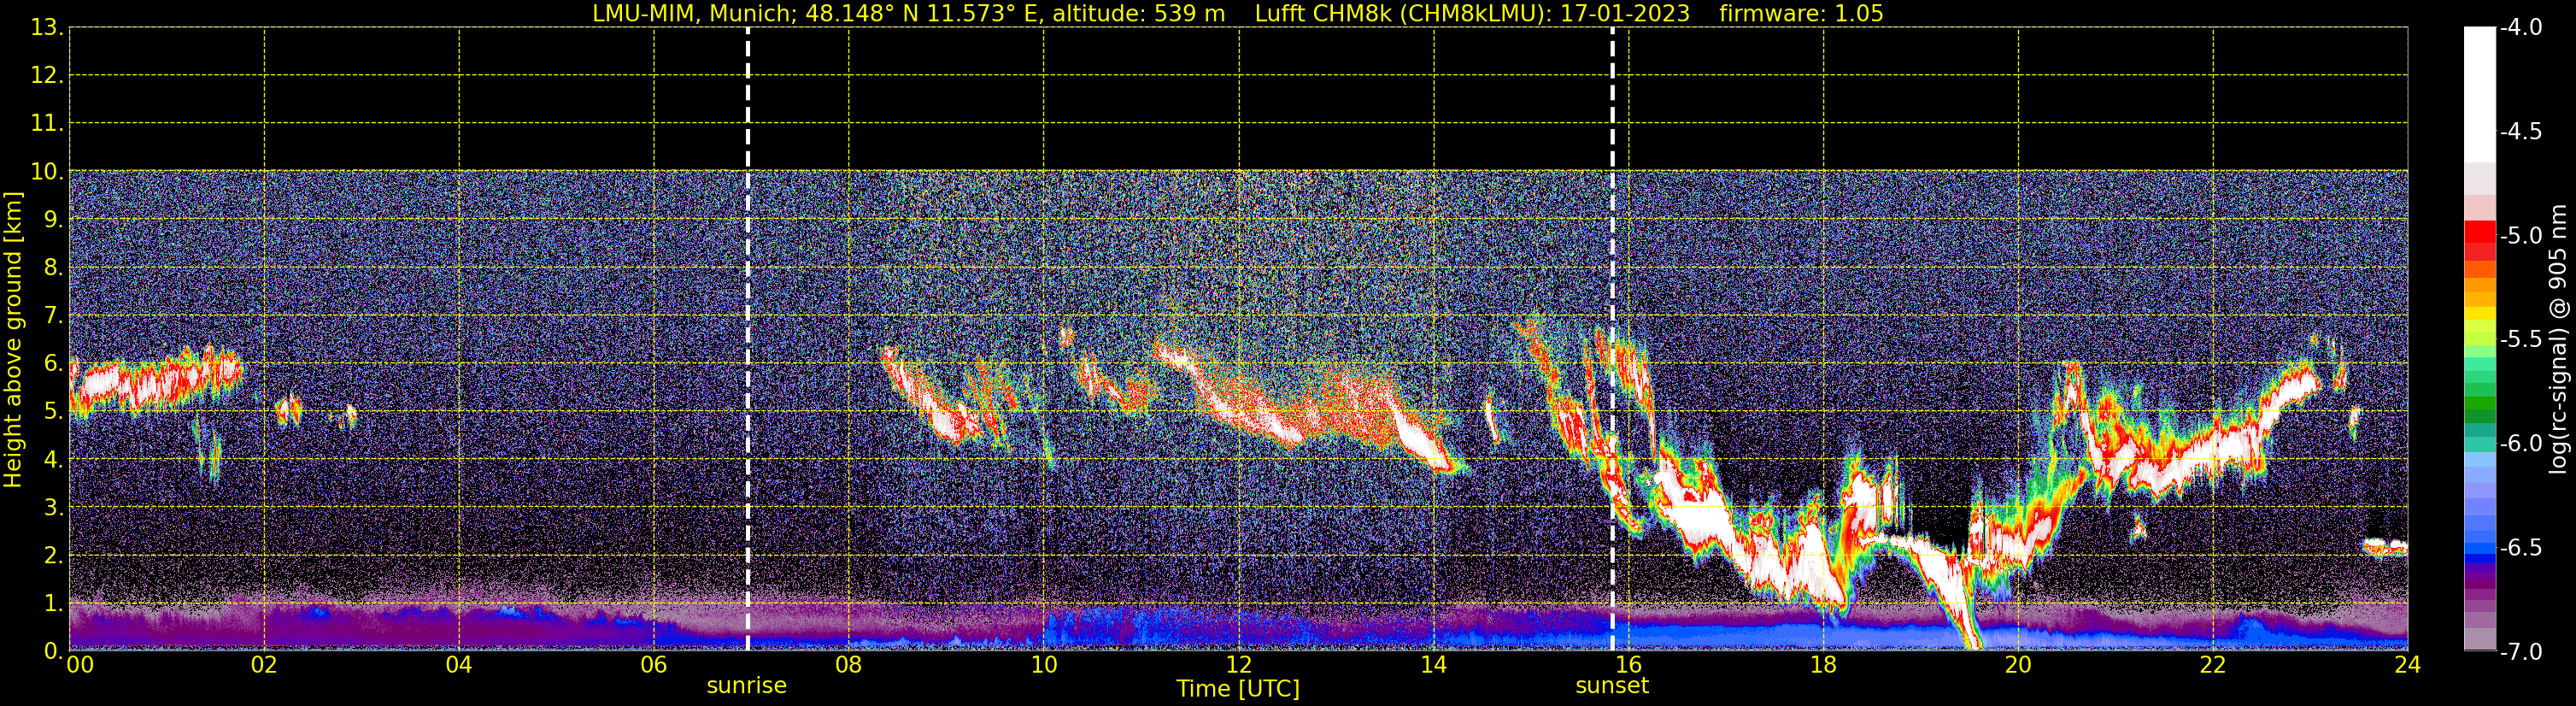2576x706 pixels.
Task: Click the white dashed sunrise line
Action: click(748, 339)
